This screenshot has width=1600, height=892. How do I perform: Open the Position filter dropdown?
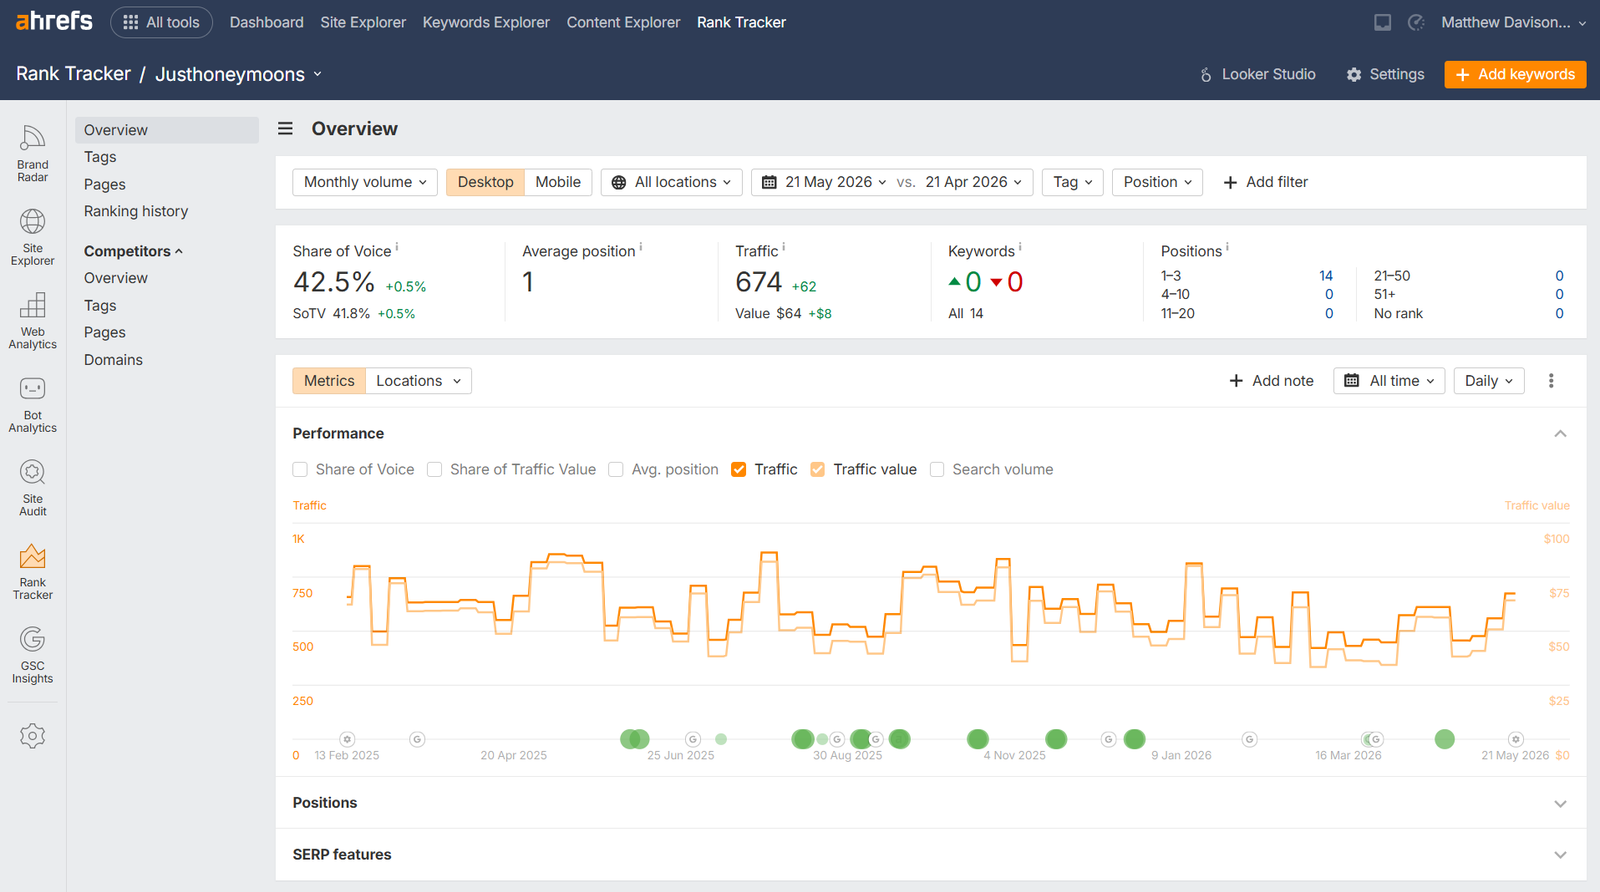coord(1157,182)
